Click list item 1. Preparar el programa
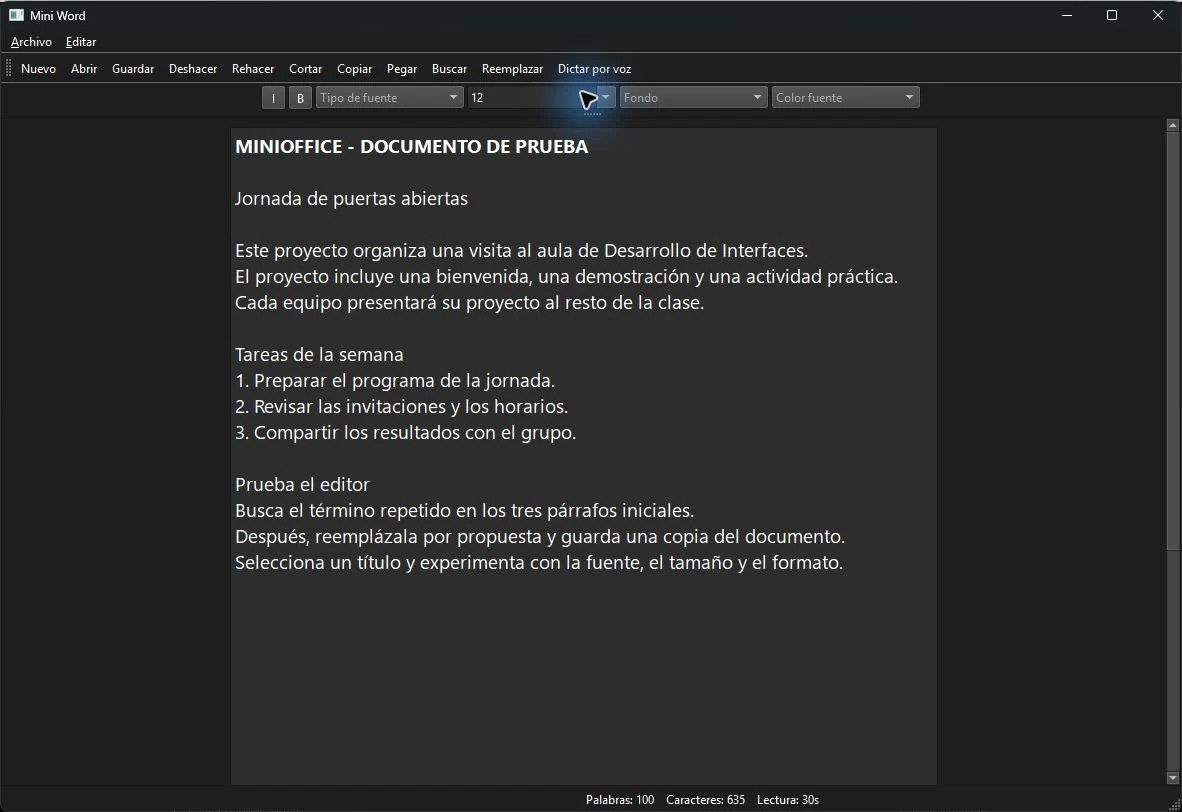The height and width of the screenshot is (812, 1182). (395, 381)
